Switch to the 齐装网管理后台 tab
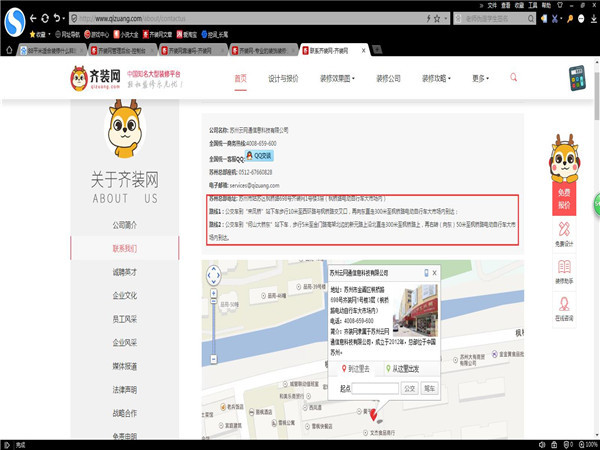The image size is (600, 450). (122, 50)
